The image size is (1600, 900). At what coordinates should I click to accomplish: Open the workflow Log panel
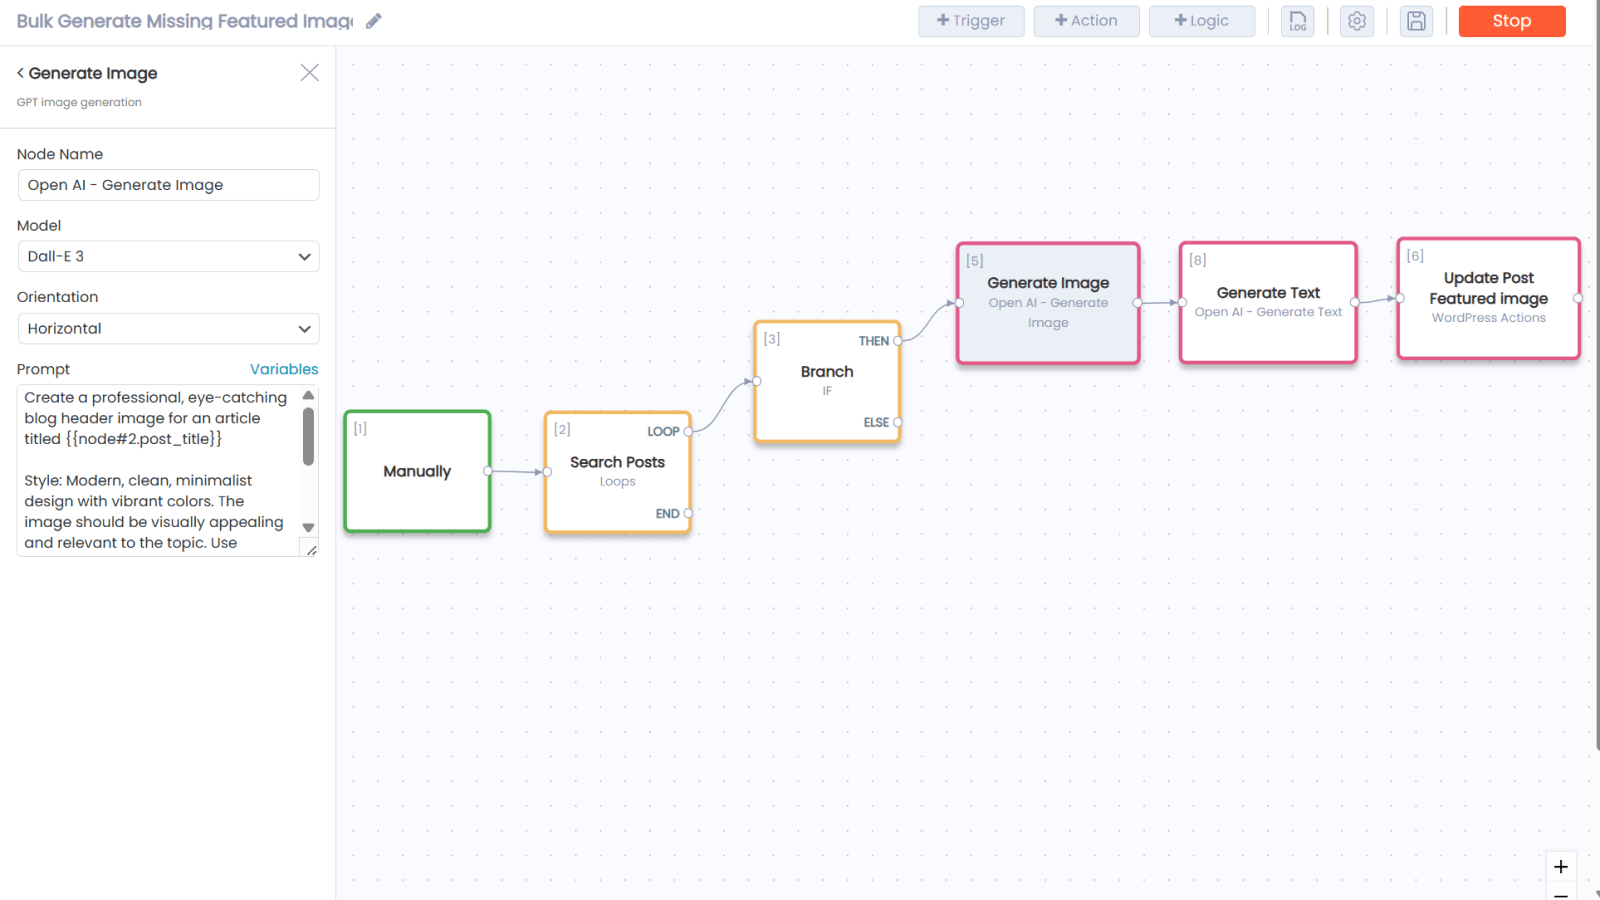tap(1297, 21)
